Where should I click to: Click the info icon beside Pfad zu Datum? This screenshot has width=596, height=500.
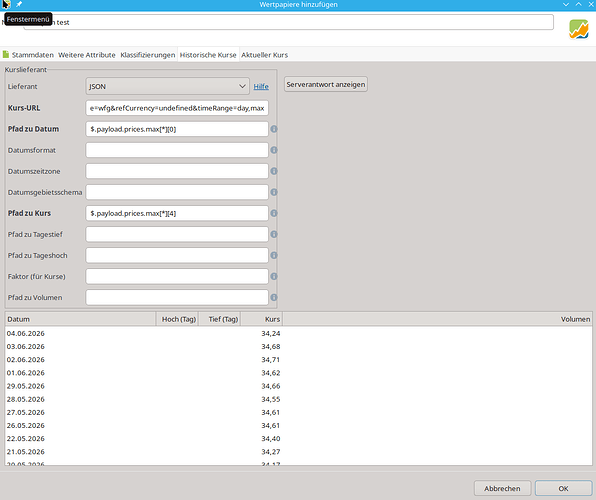[x=274, y=129]
